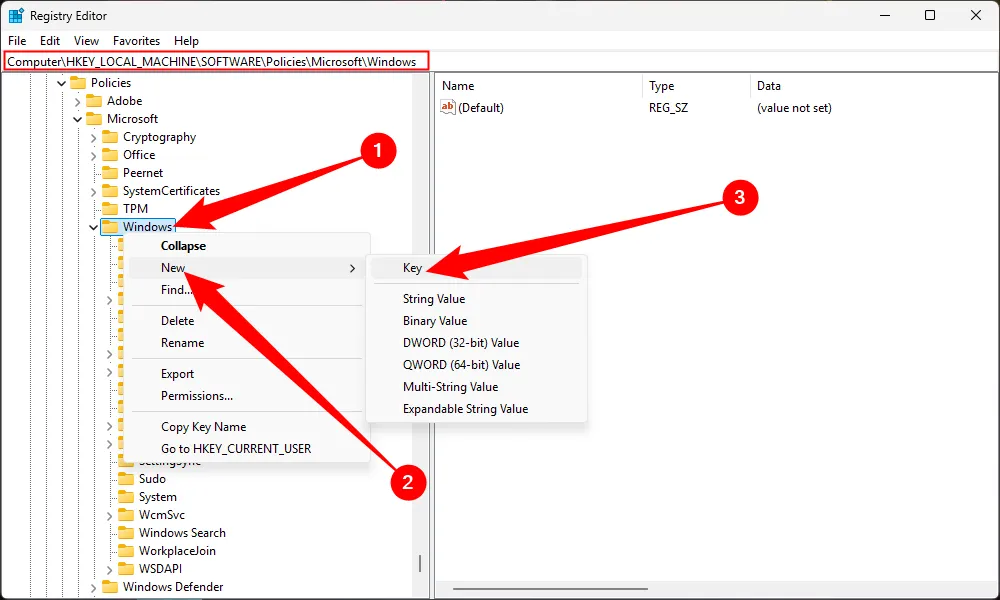
Task: Click the Cryptography folder icon
Action: tap(110, 137)
